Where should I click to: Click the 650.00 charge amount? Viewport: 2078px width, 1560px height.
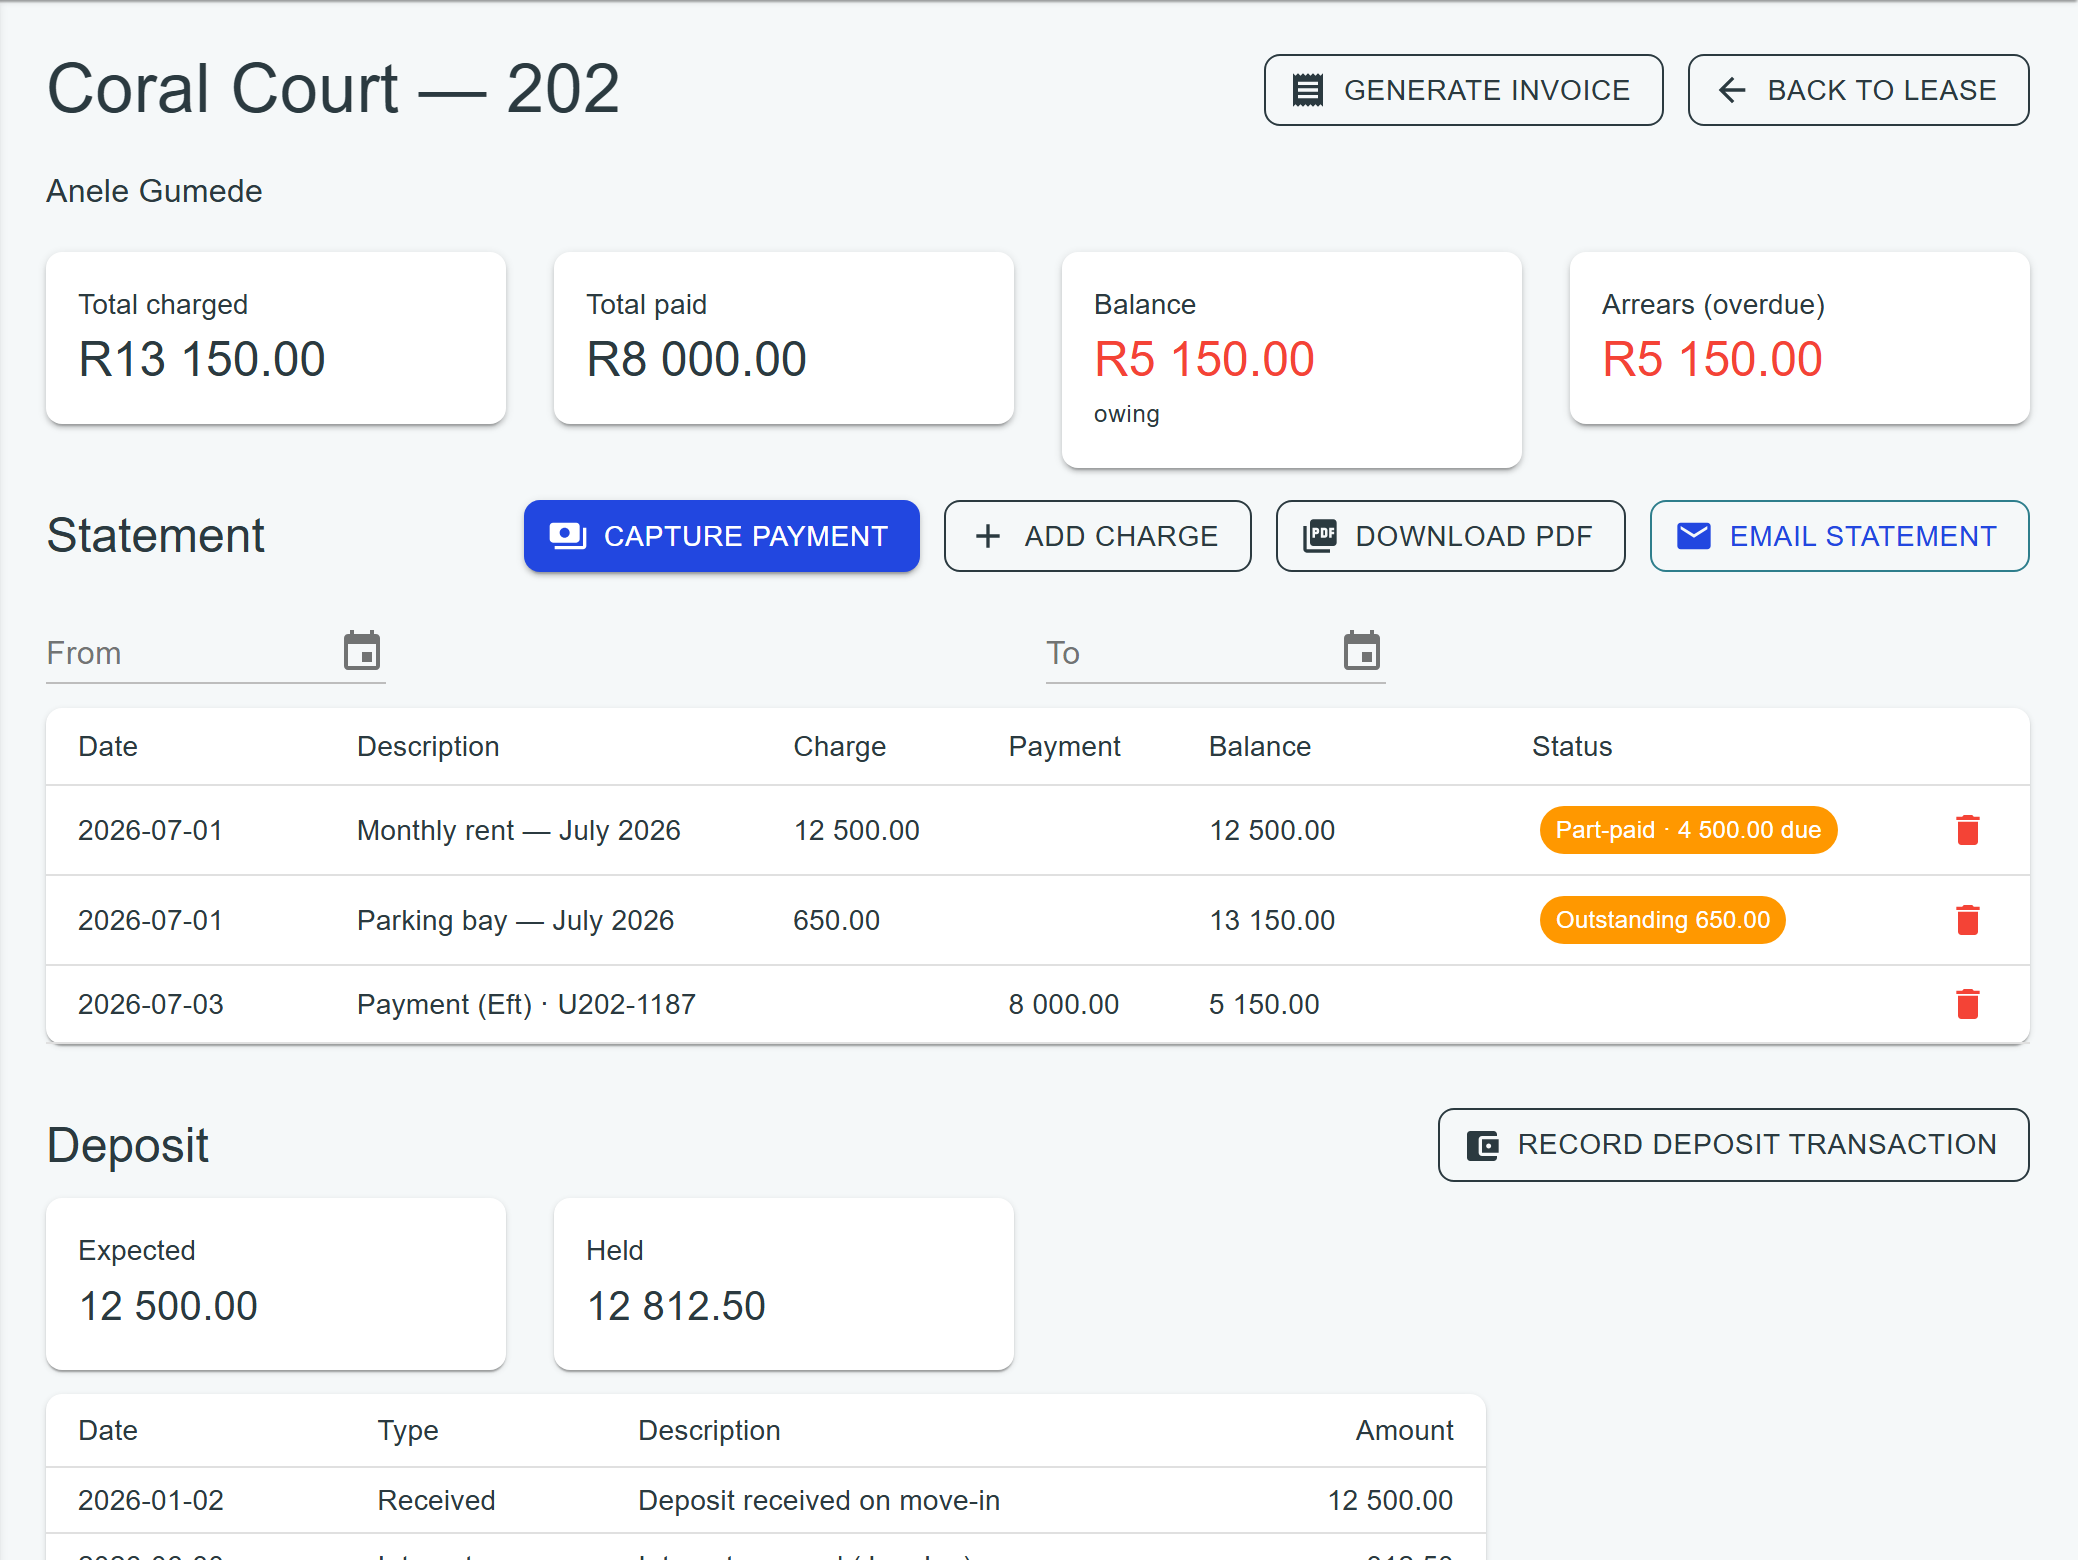(836, 920)
